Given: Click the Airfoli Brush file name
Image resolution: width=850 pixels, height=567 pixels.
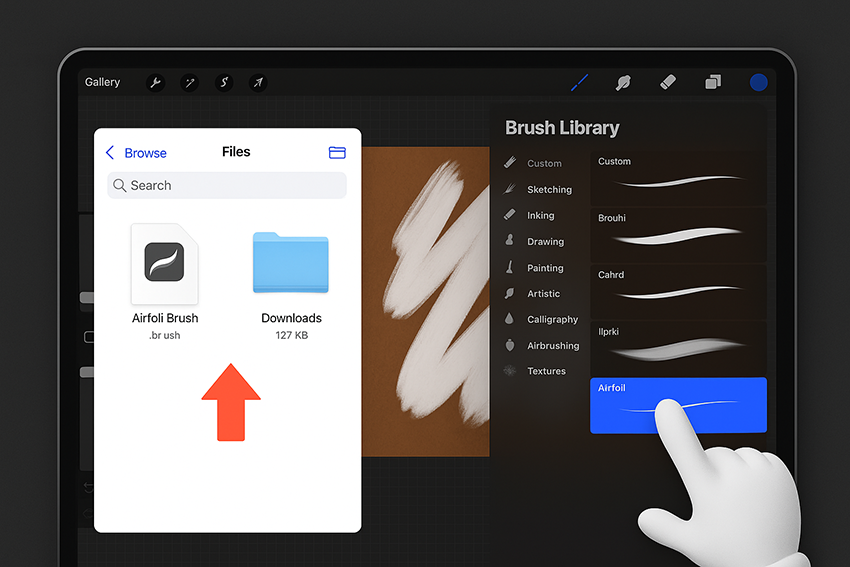Looking at the screenshot, I should coord(165,318).
